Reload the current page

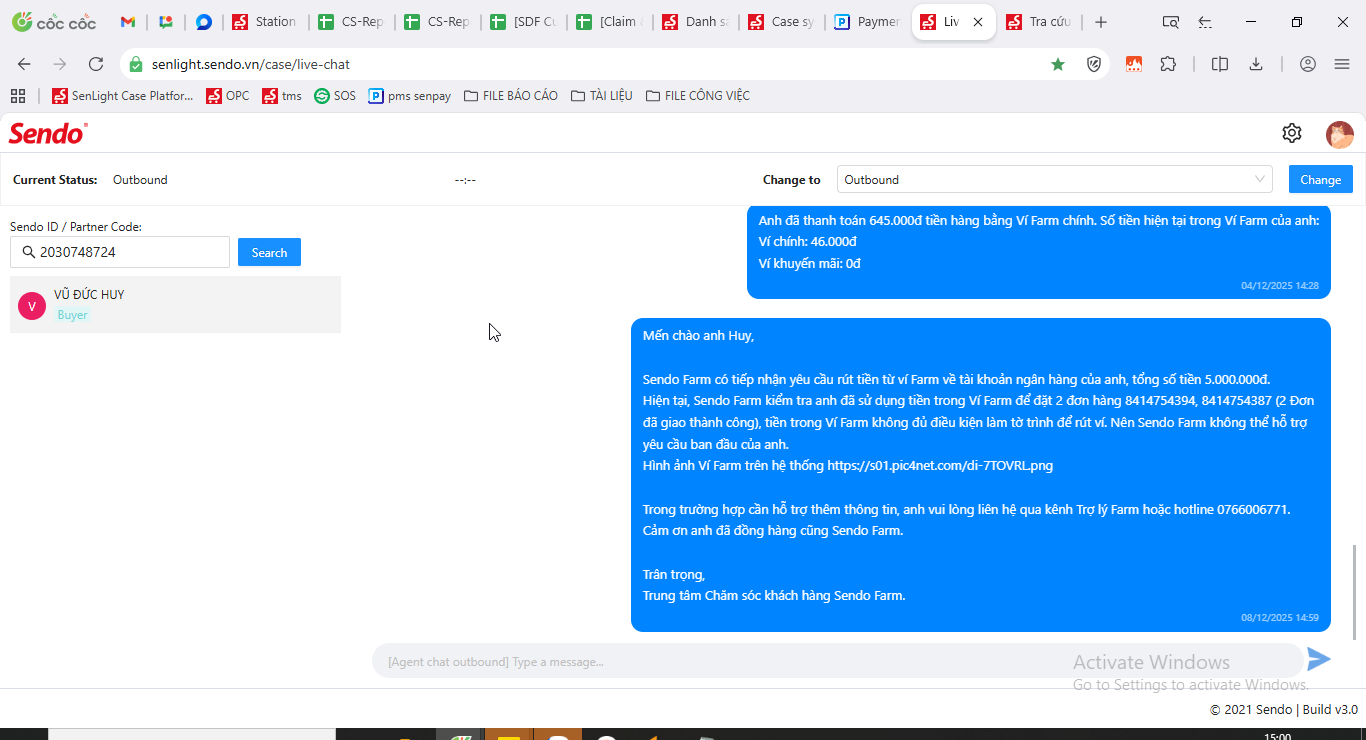(96, 64)
